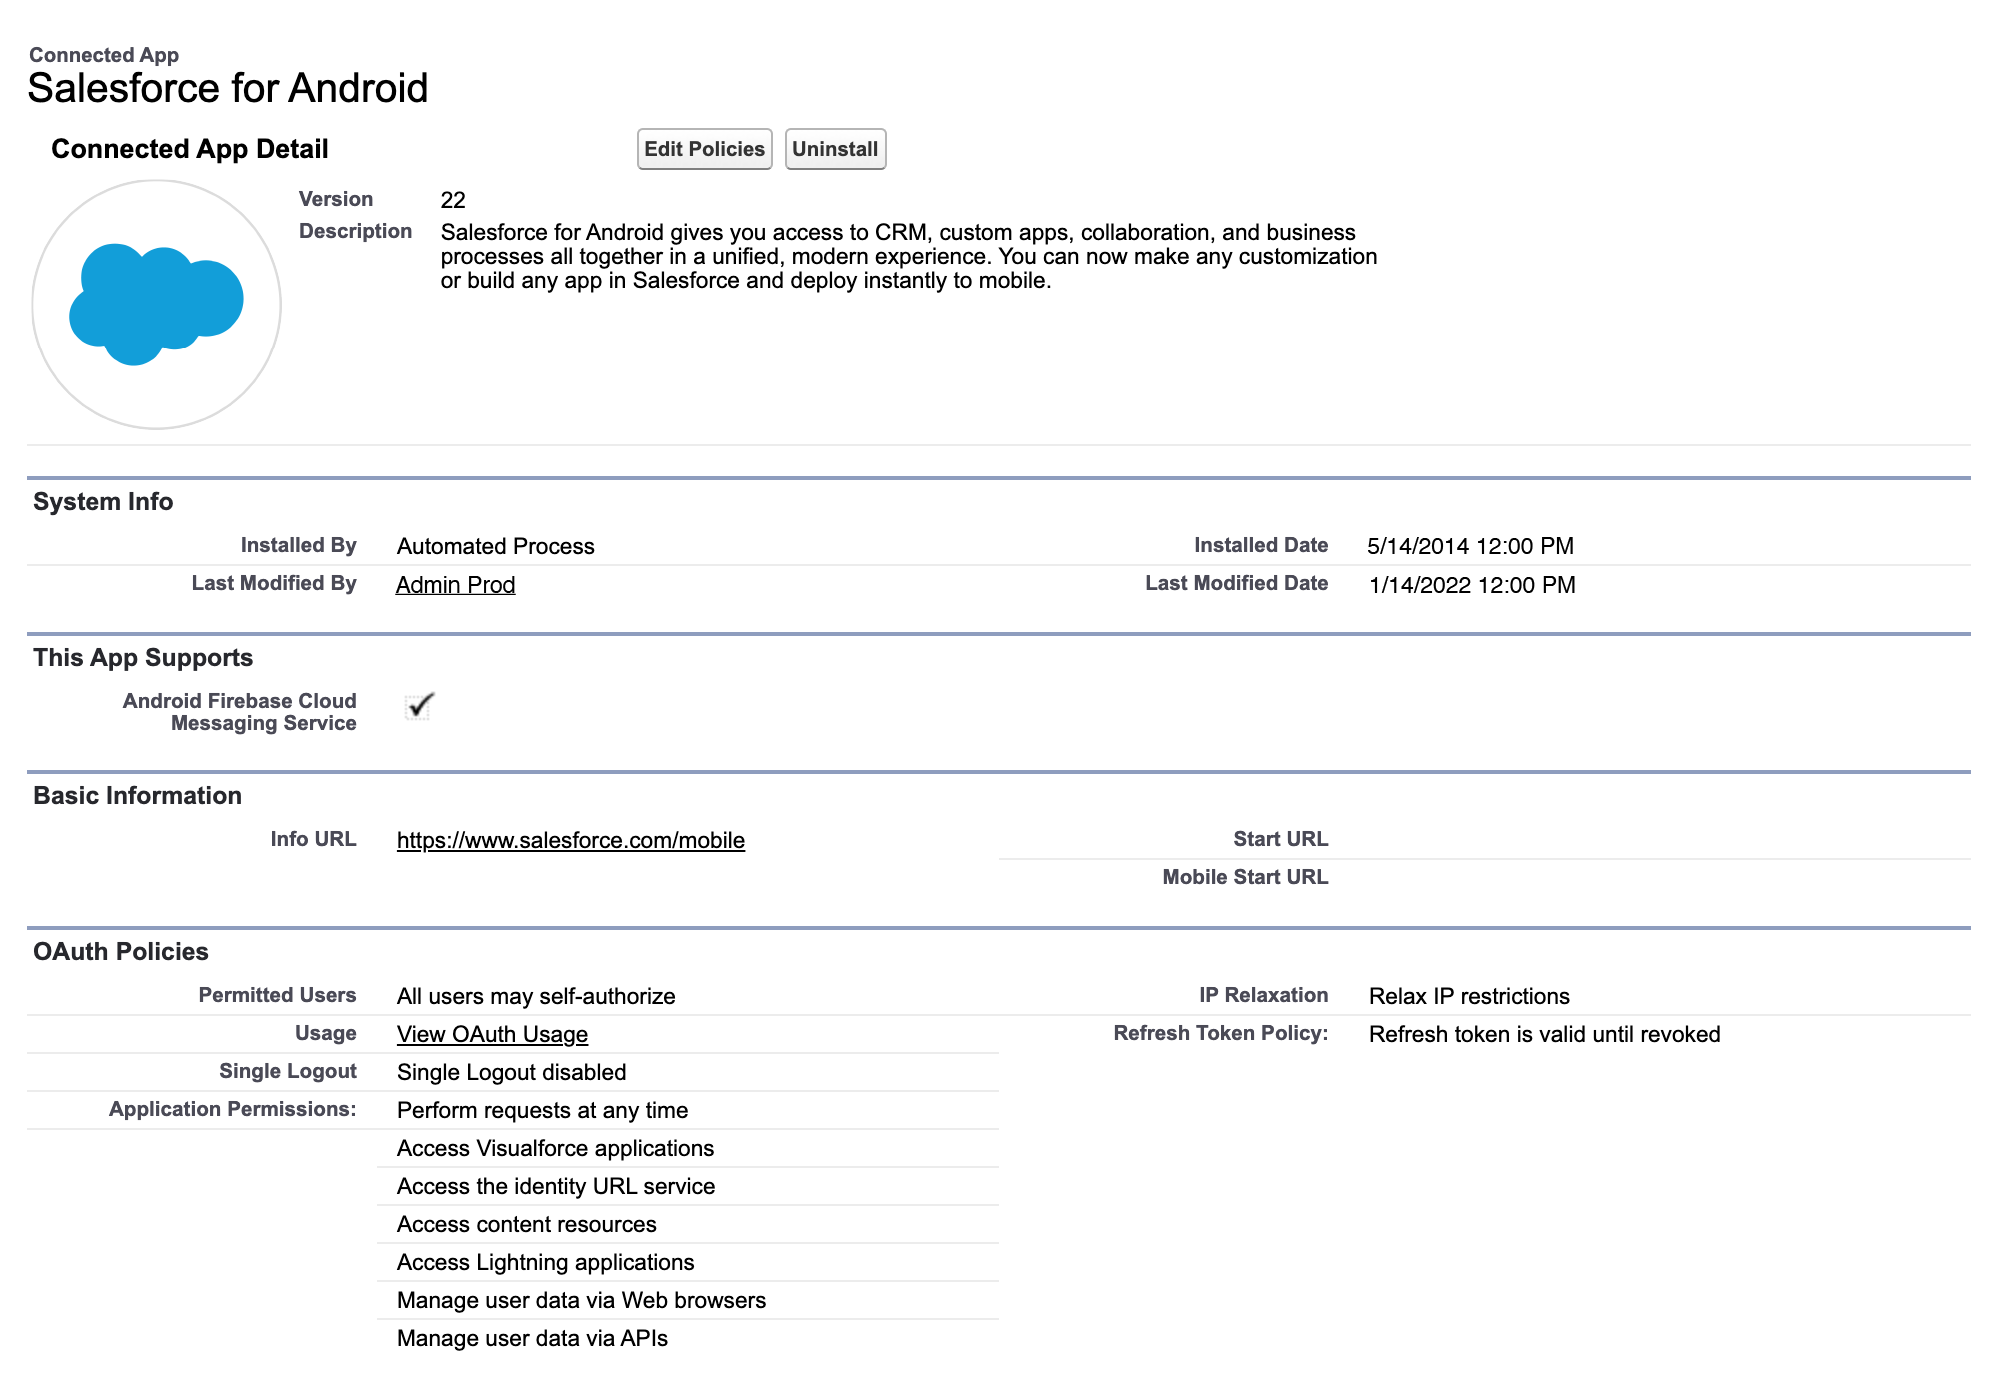2001x1400 pixels.
Task: Click the Refresh token valid until revoked text
Action: pos(1544,1034)
